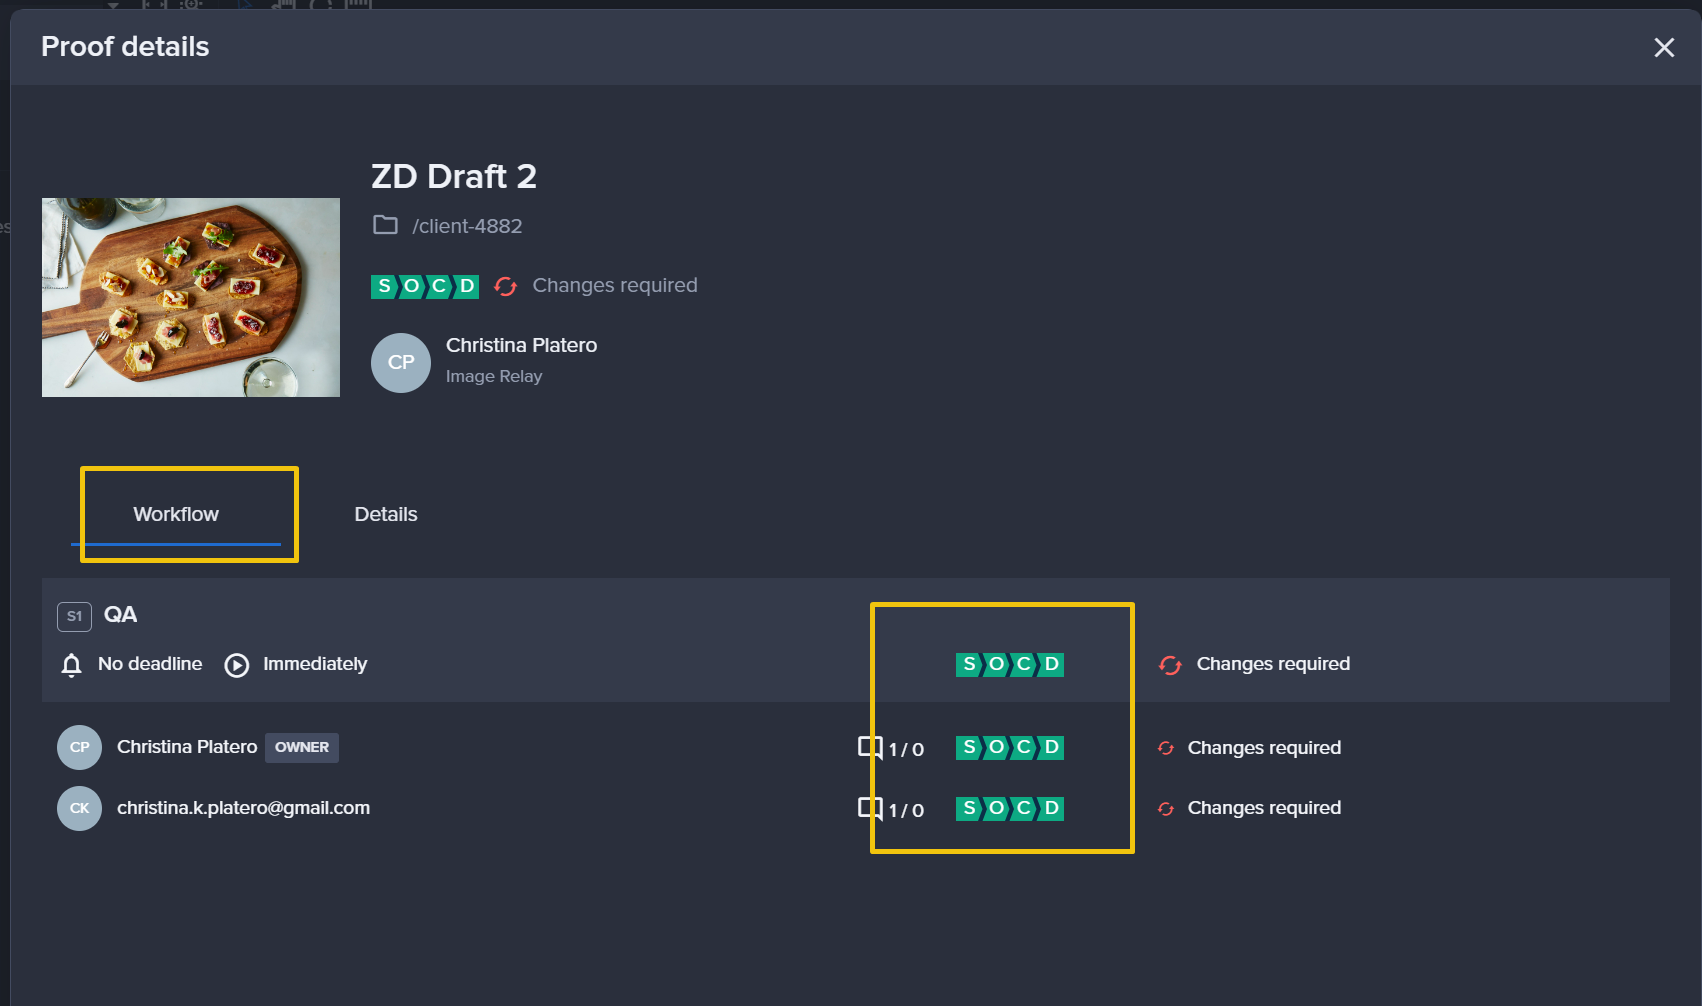The height and width of the screenshot is (1006, 1702).
Task: Click the SOCD badge in the gmail reviewer row
Action: [x=1010, y=808]
